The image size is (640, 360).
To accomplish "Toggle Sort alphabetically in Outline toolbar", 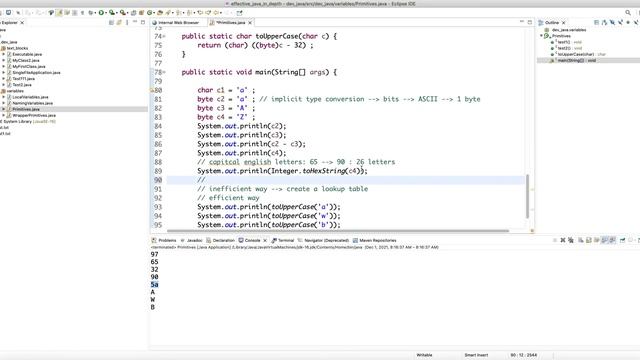I will (604, 22).
